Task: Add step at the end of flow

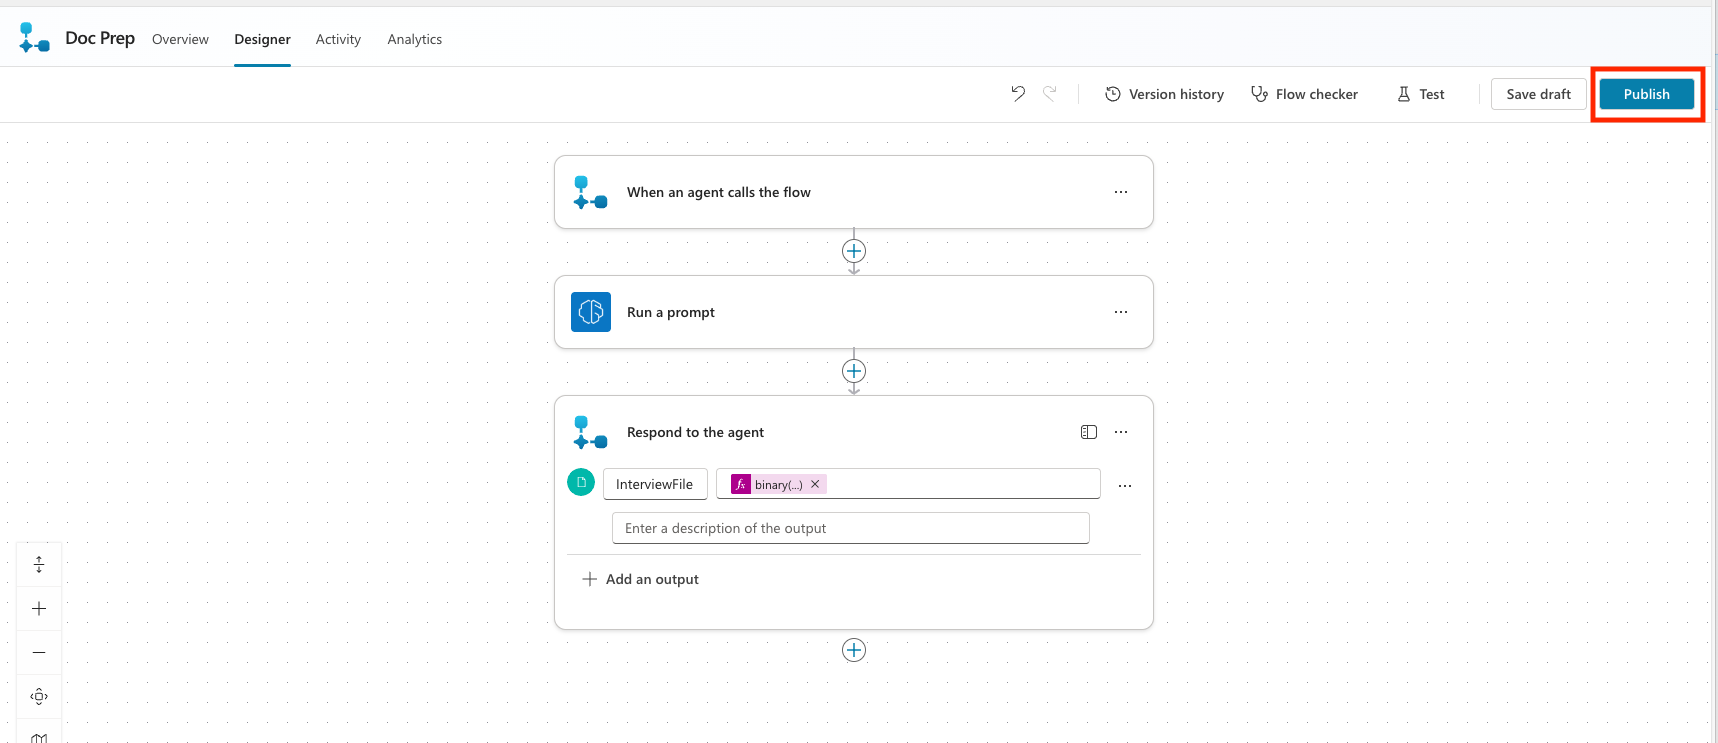Action: click(x=854, y=650)
